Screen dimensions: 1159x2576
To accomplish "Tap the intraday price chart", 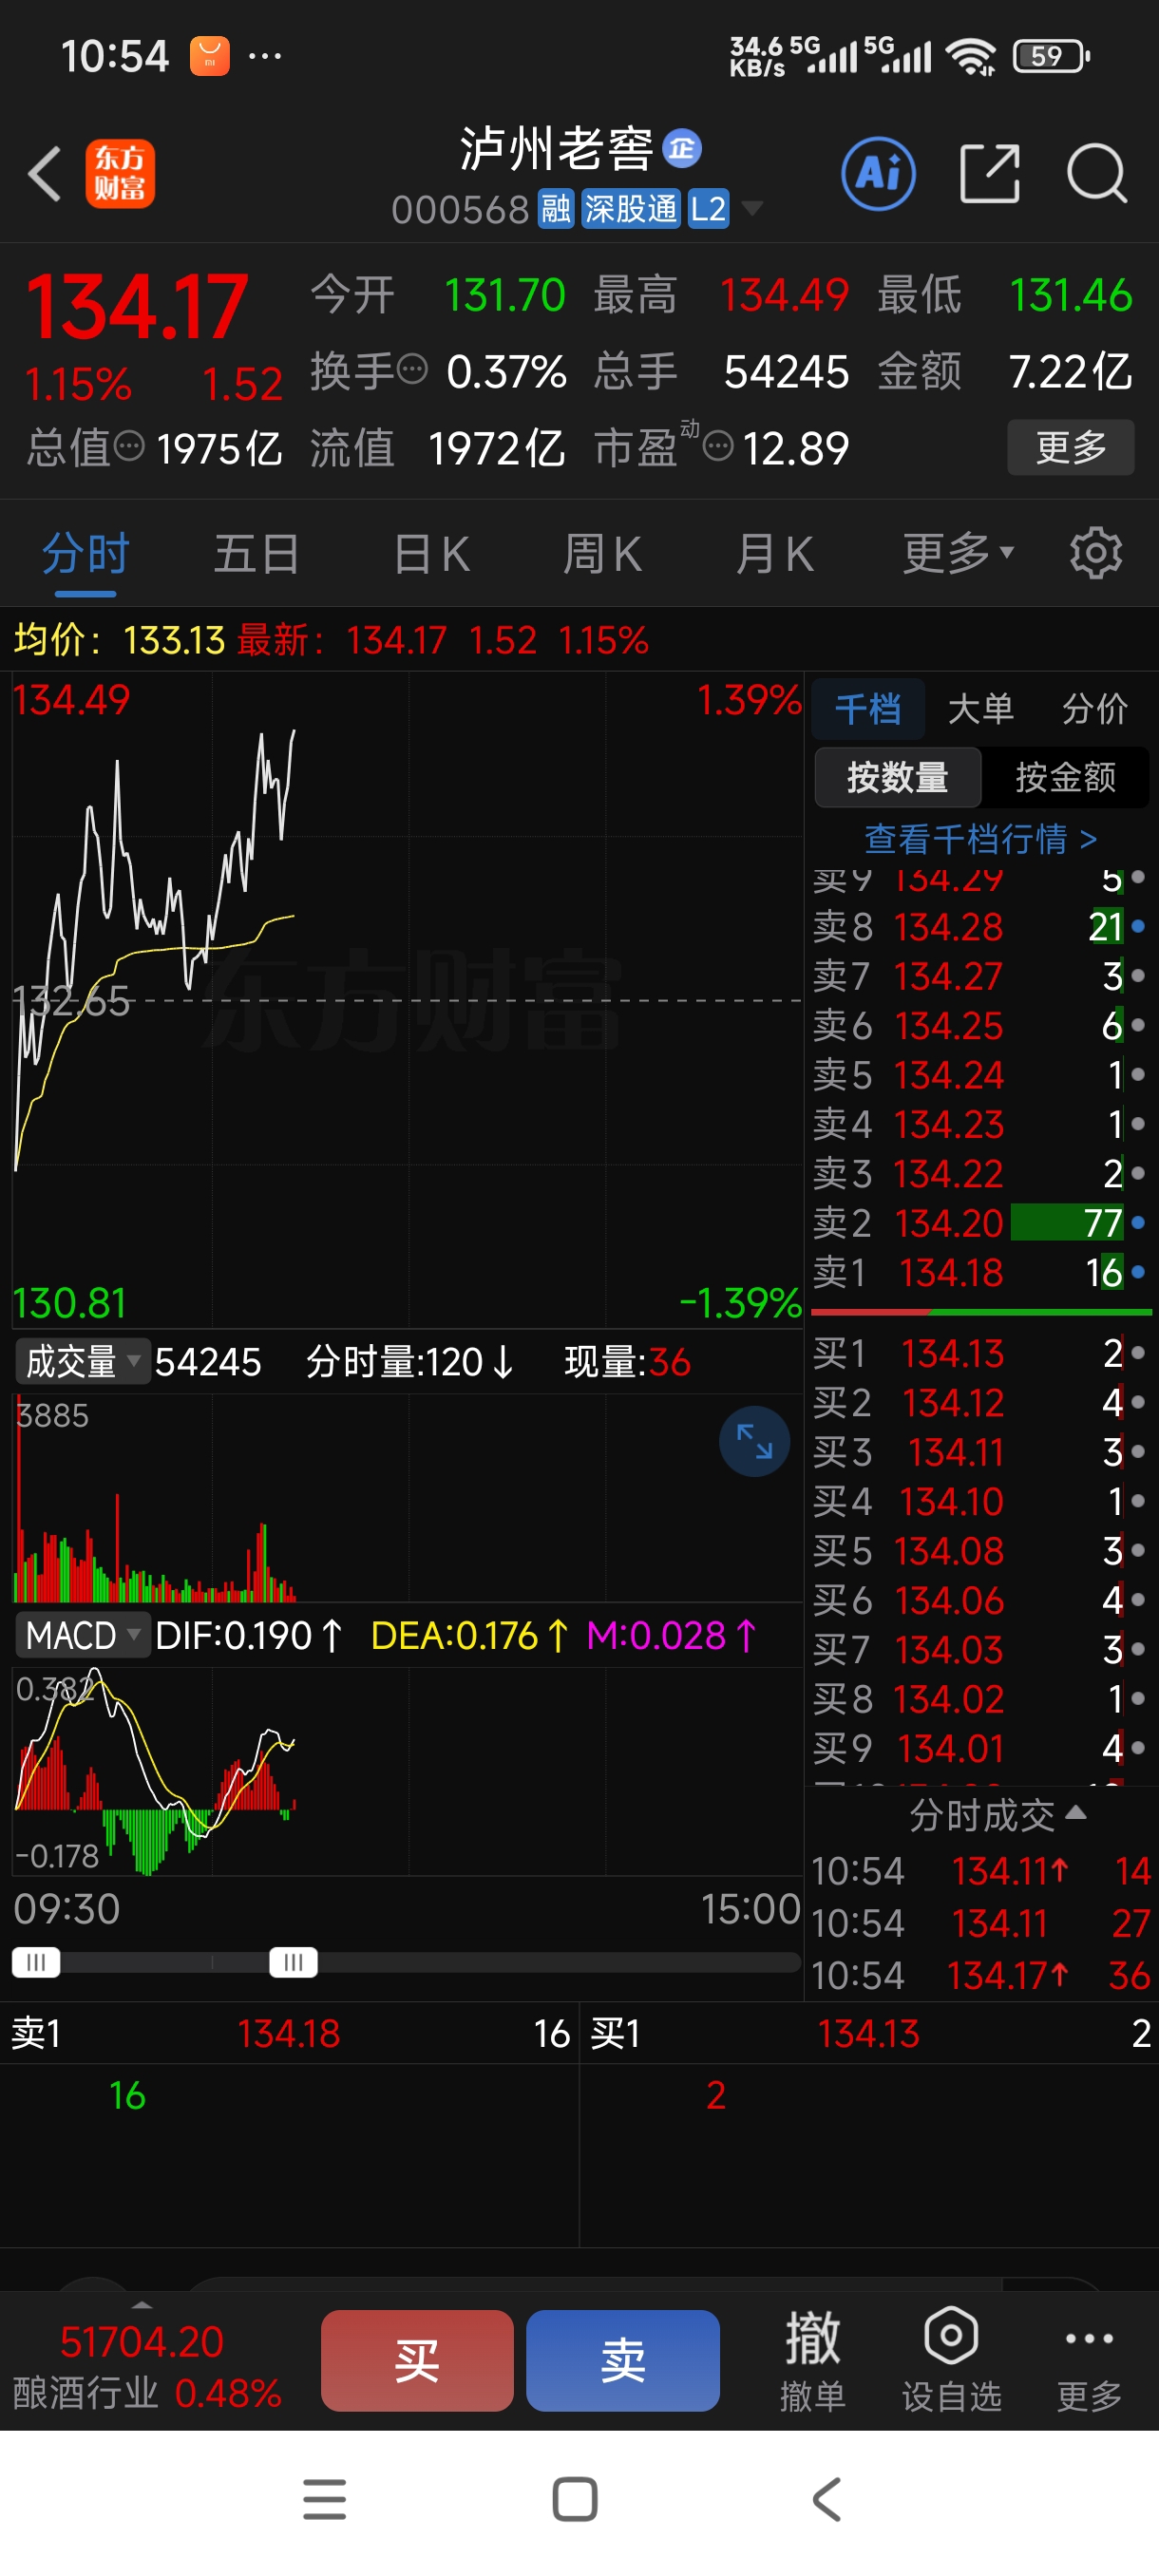I will (407, 1000).
